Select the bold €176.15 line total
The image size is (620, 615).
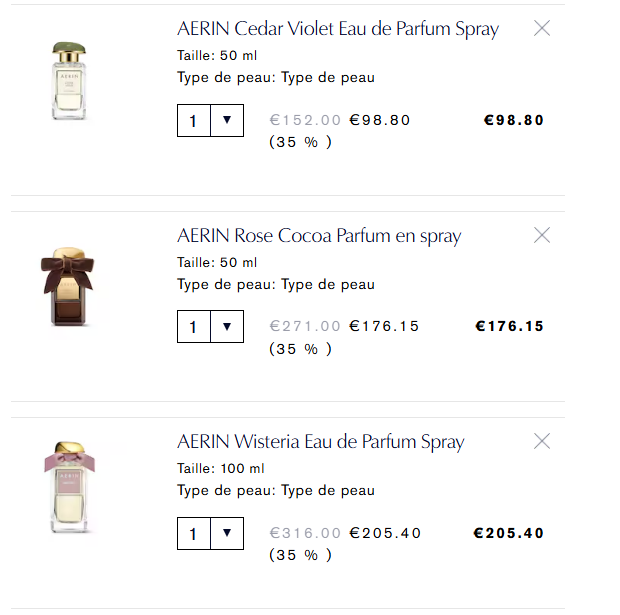pos(509,326)
